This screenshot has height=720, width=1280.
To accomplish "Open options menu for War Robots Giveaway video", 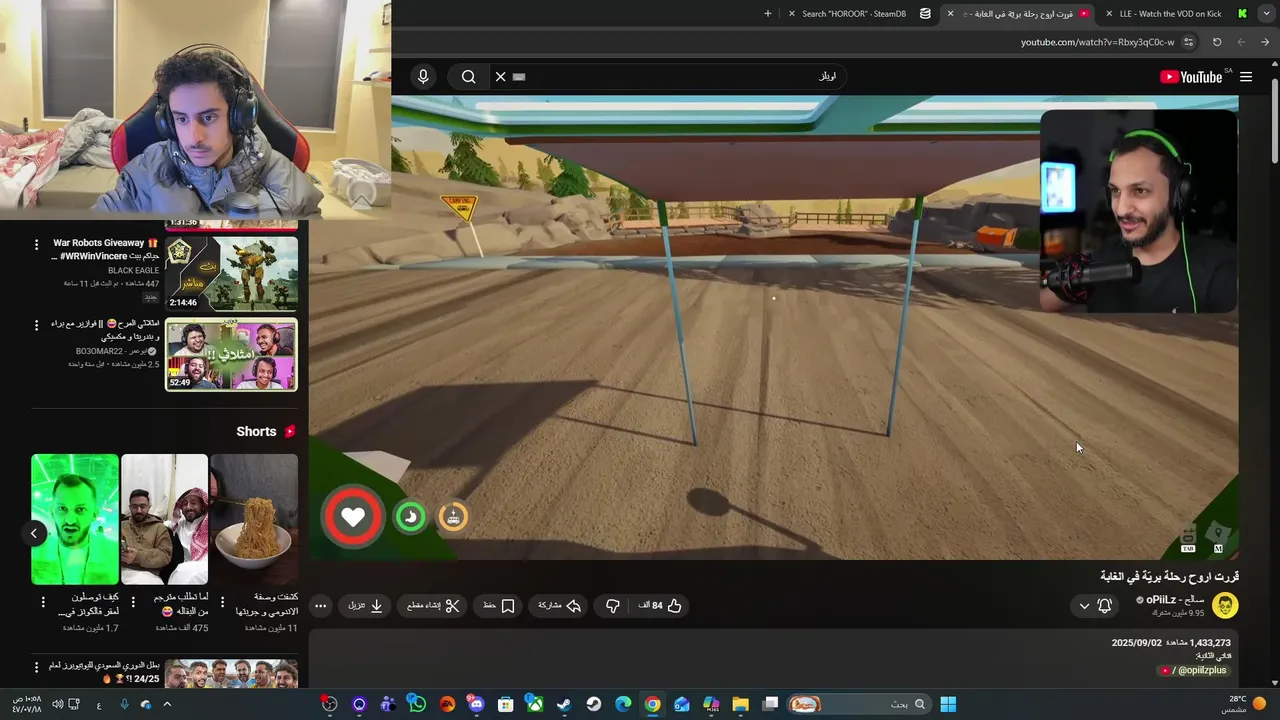I will pyautogui.click(x=37, y=245).
